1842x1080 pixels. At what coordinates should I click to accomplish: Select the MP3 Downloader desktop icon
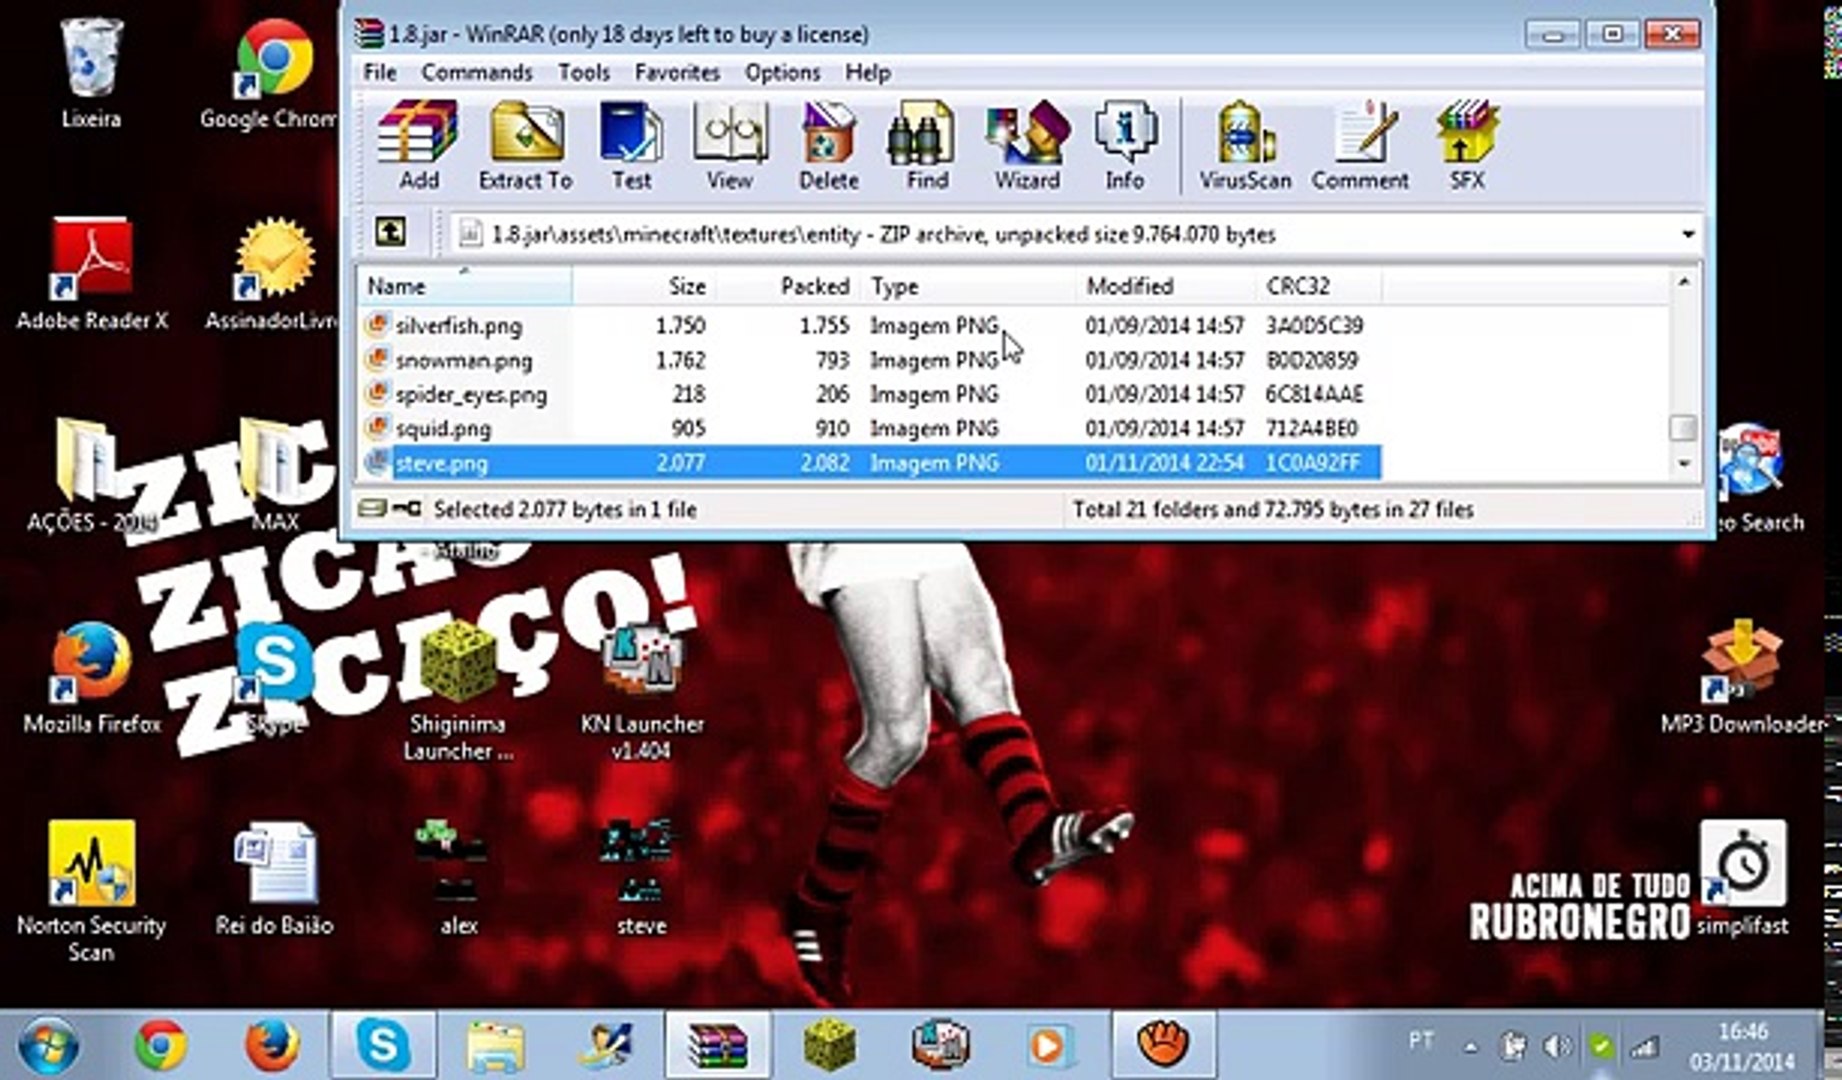[1741, 676]
